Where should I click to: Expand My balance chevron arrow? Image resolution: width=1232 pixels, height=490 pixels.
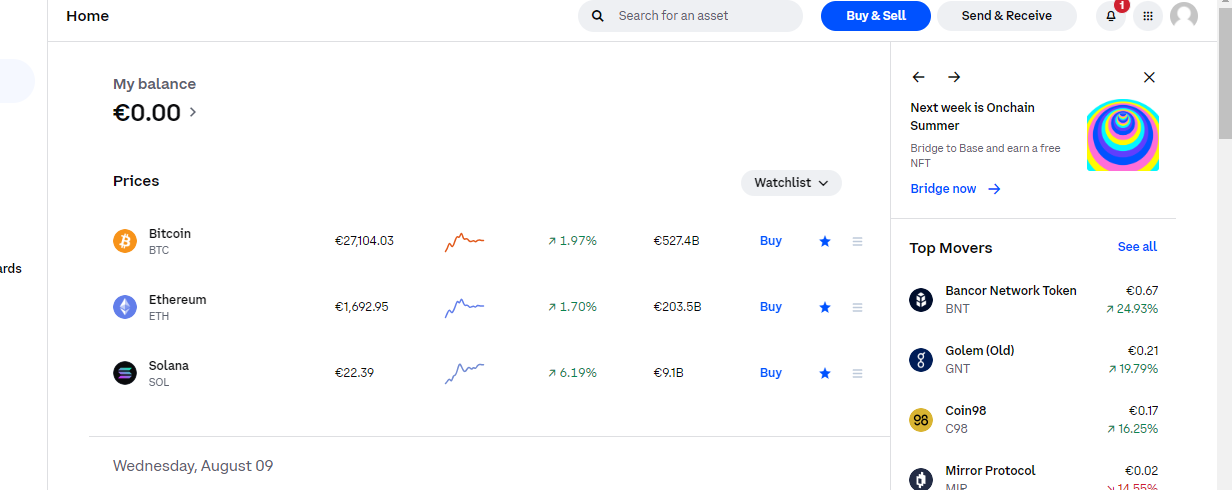point(193,112)
